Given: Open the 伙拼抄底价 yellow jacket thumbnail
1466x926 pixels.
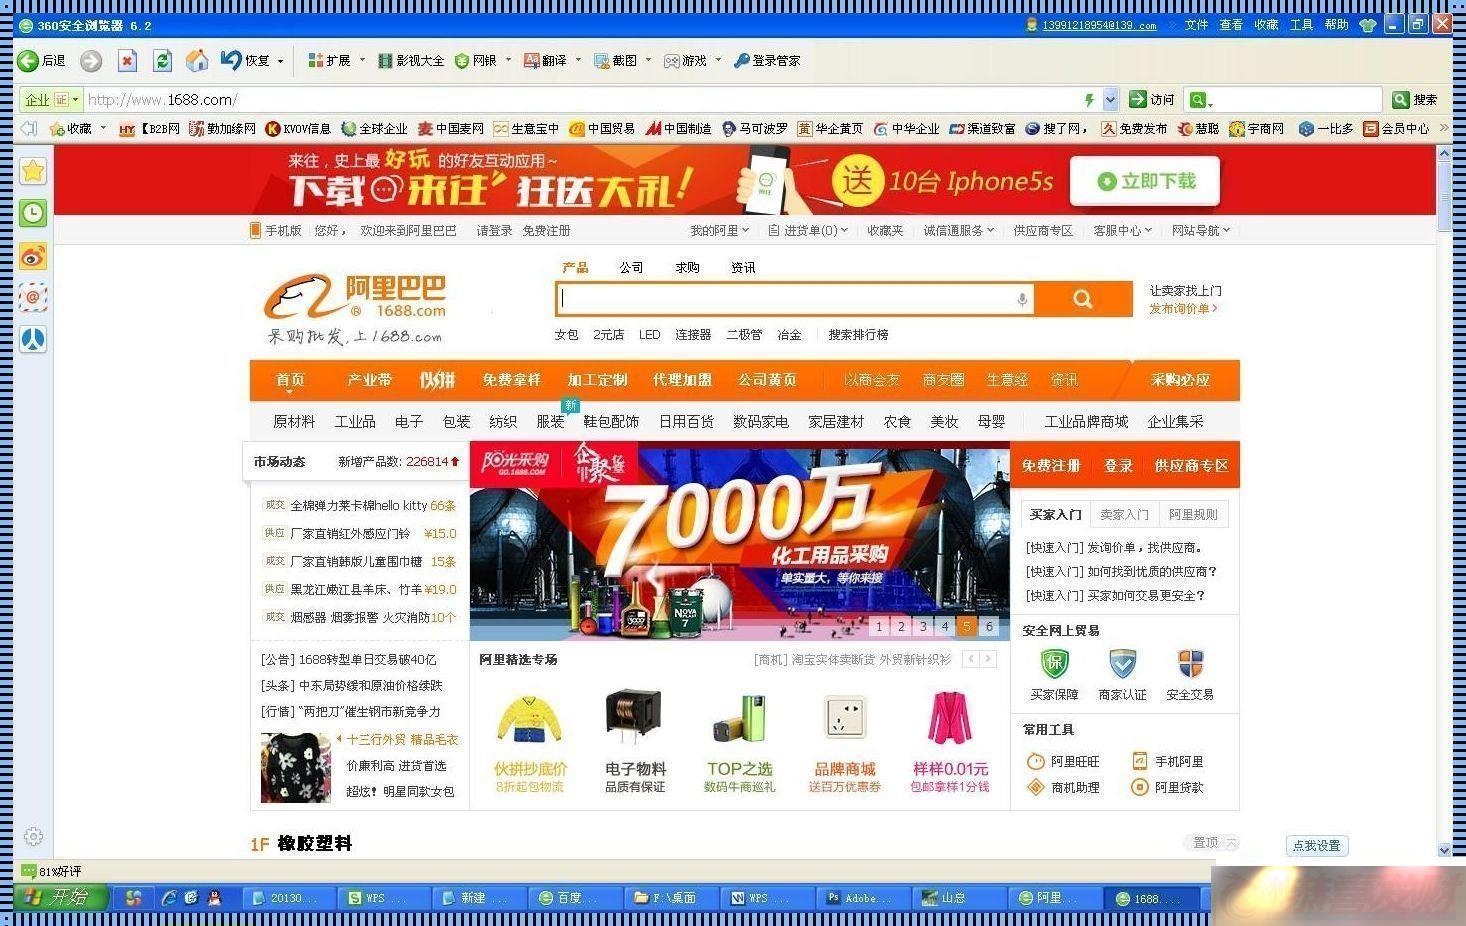Looking at the screenshot, I should 529,718.
